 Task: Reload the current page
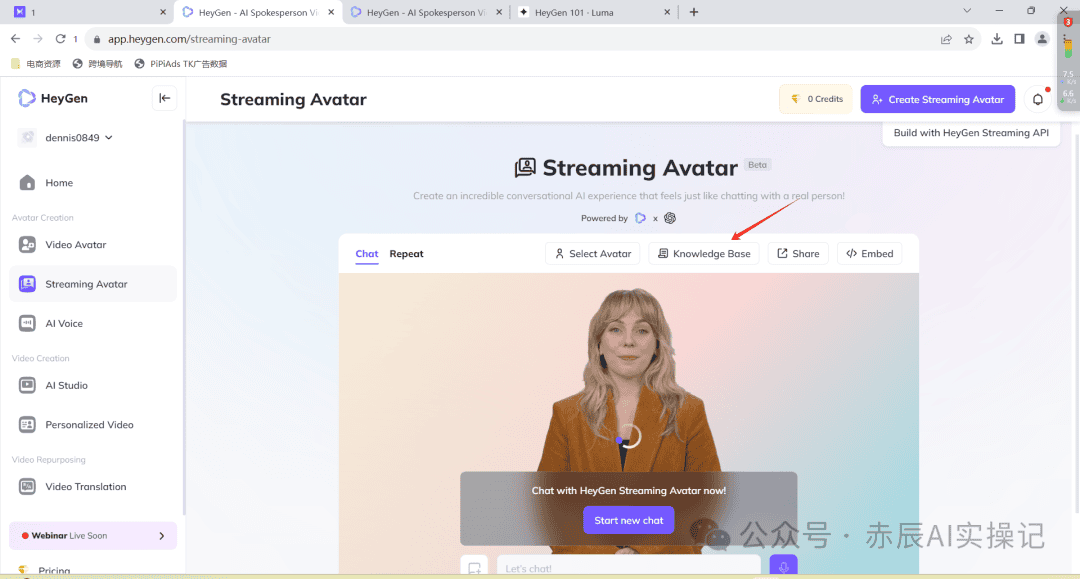click(x=60, y=39)
